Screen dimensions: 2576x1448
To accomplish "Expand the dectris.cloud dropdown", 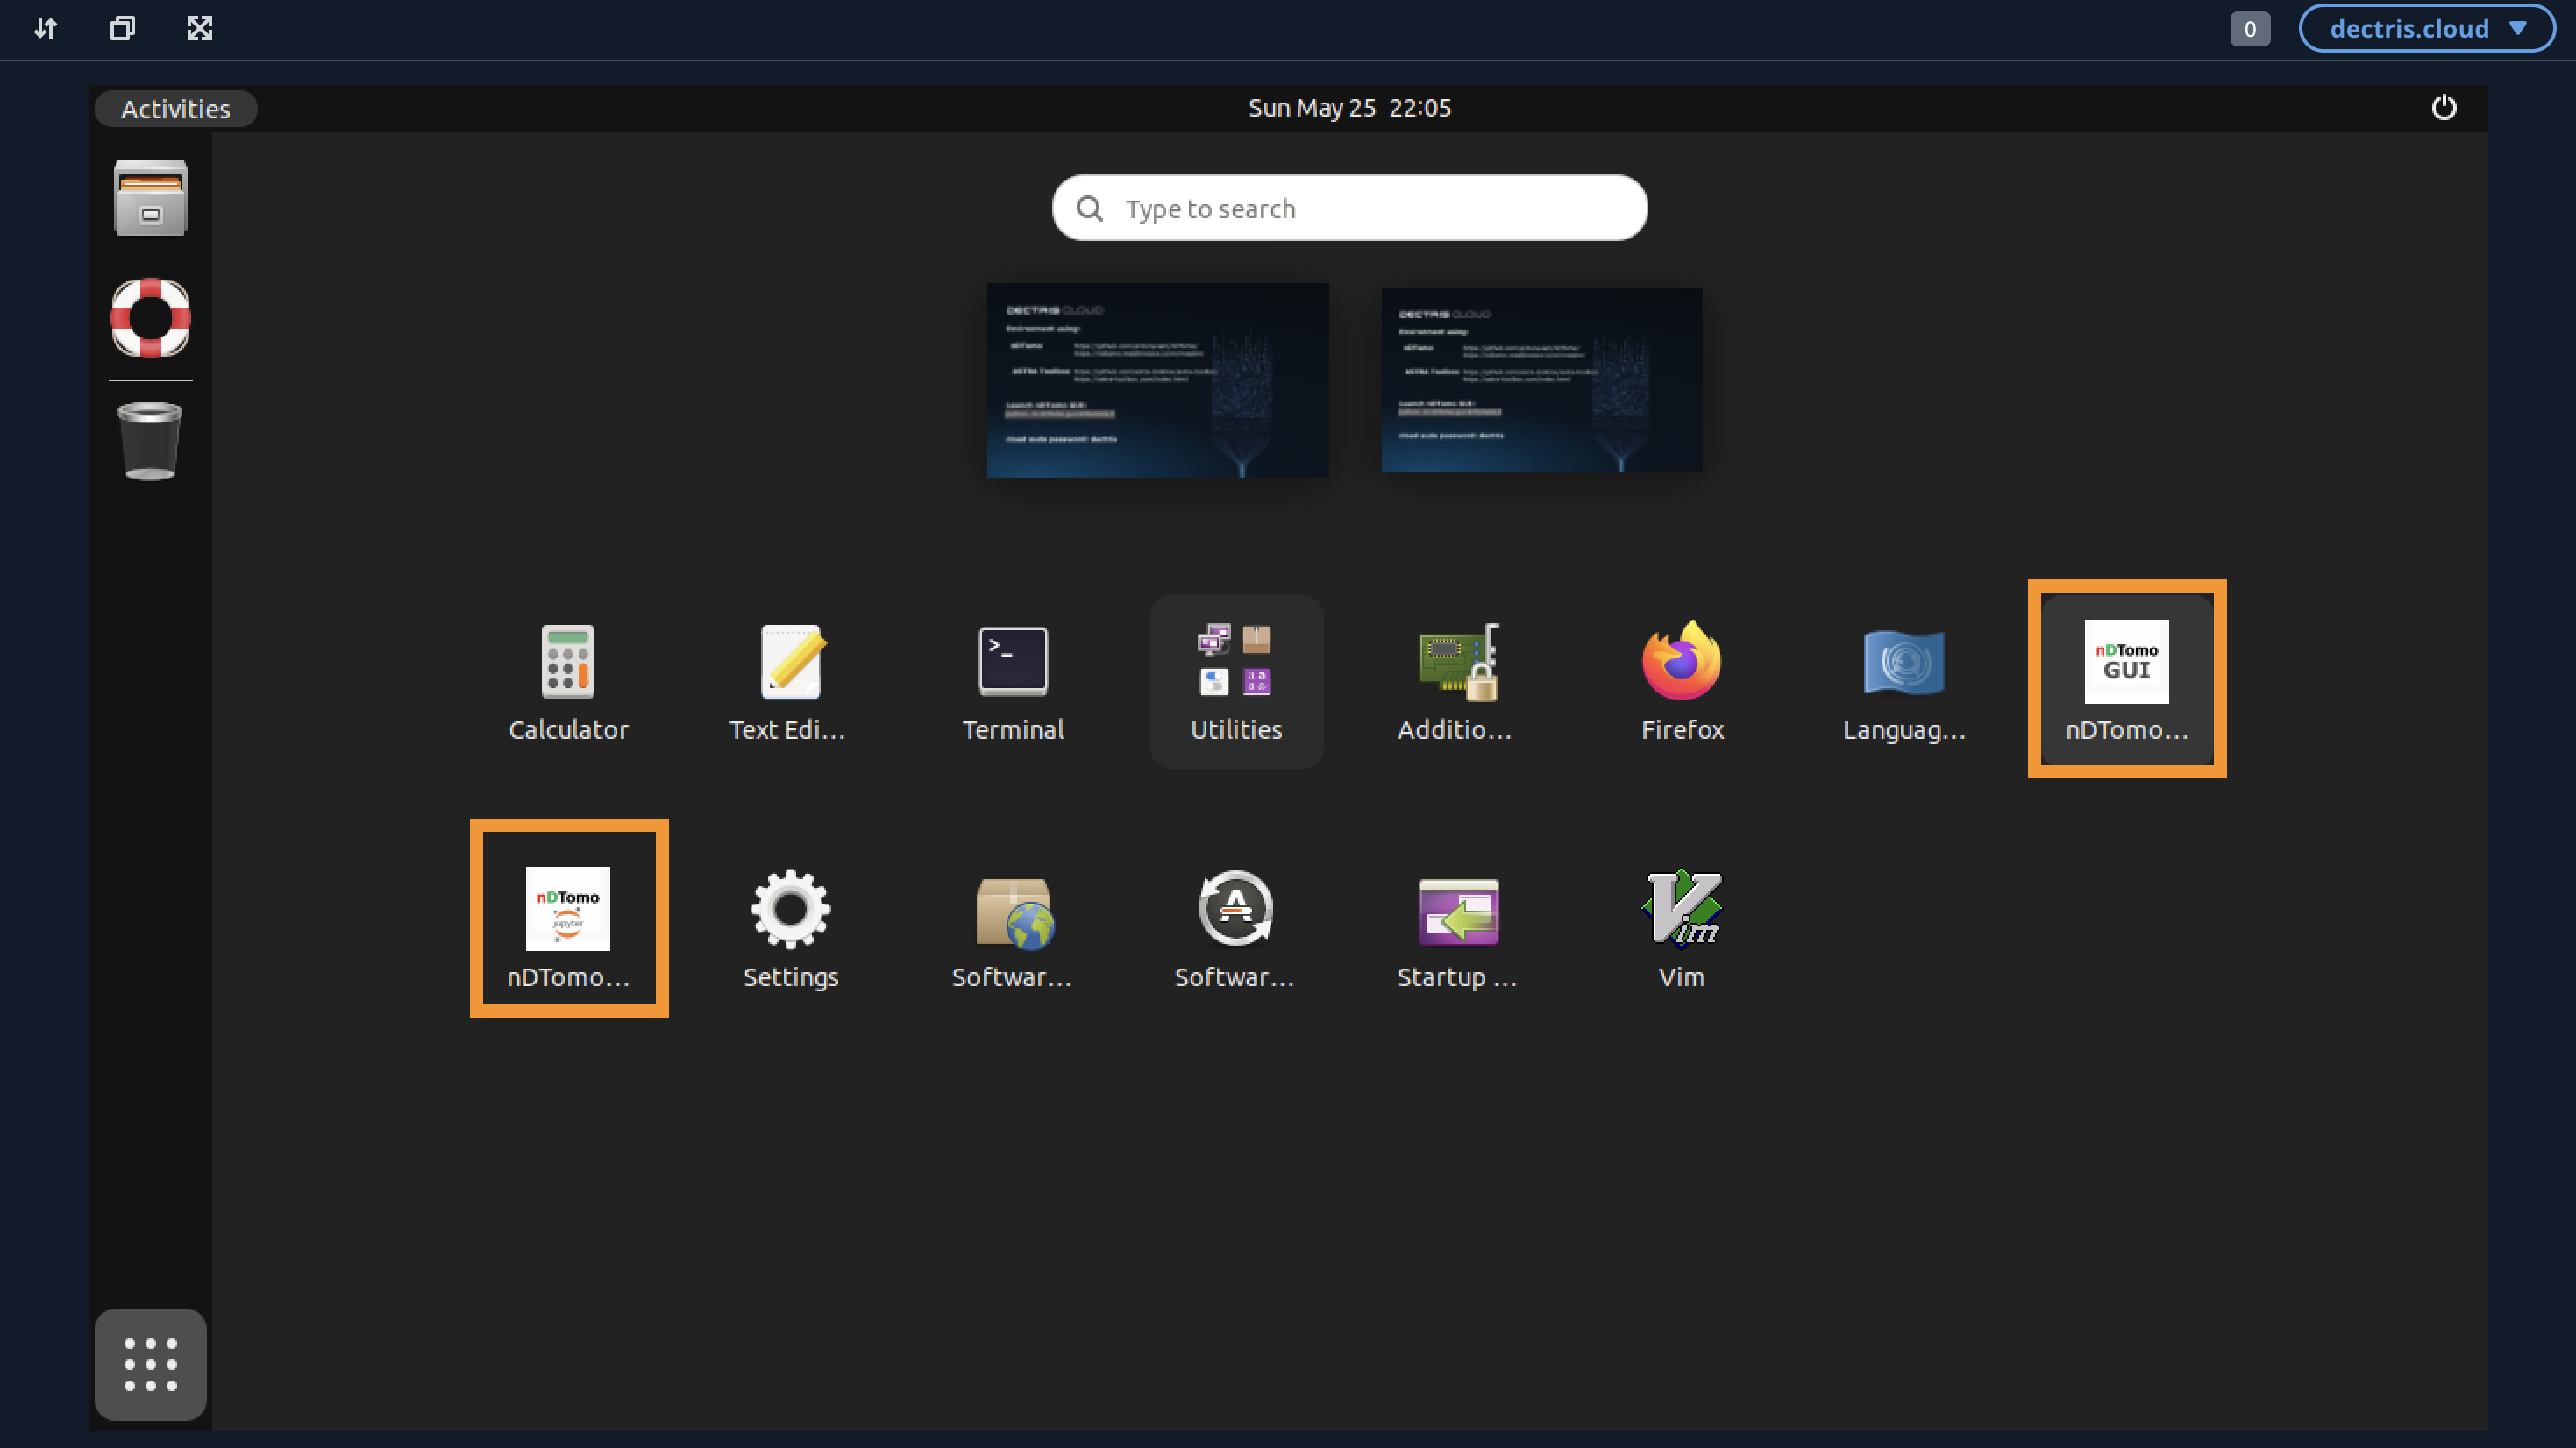I will (2426, 28).
